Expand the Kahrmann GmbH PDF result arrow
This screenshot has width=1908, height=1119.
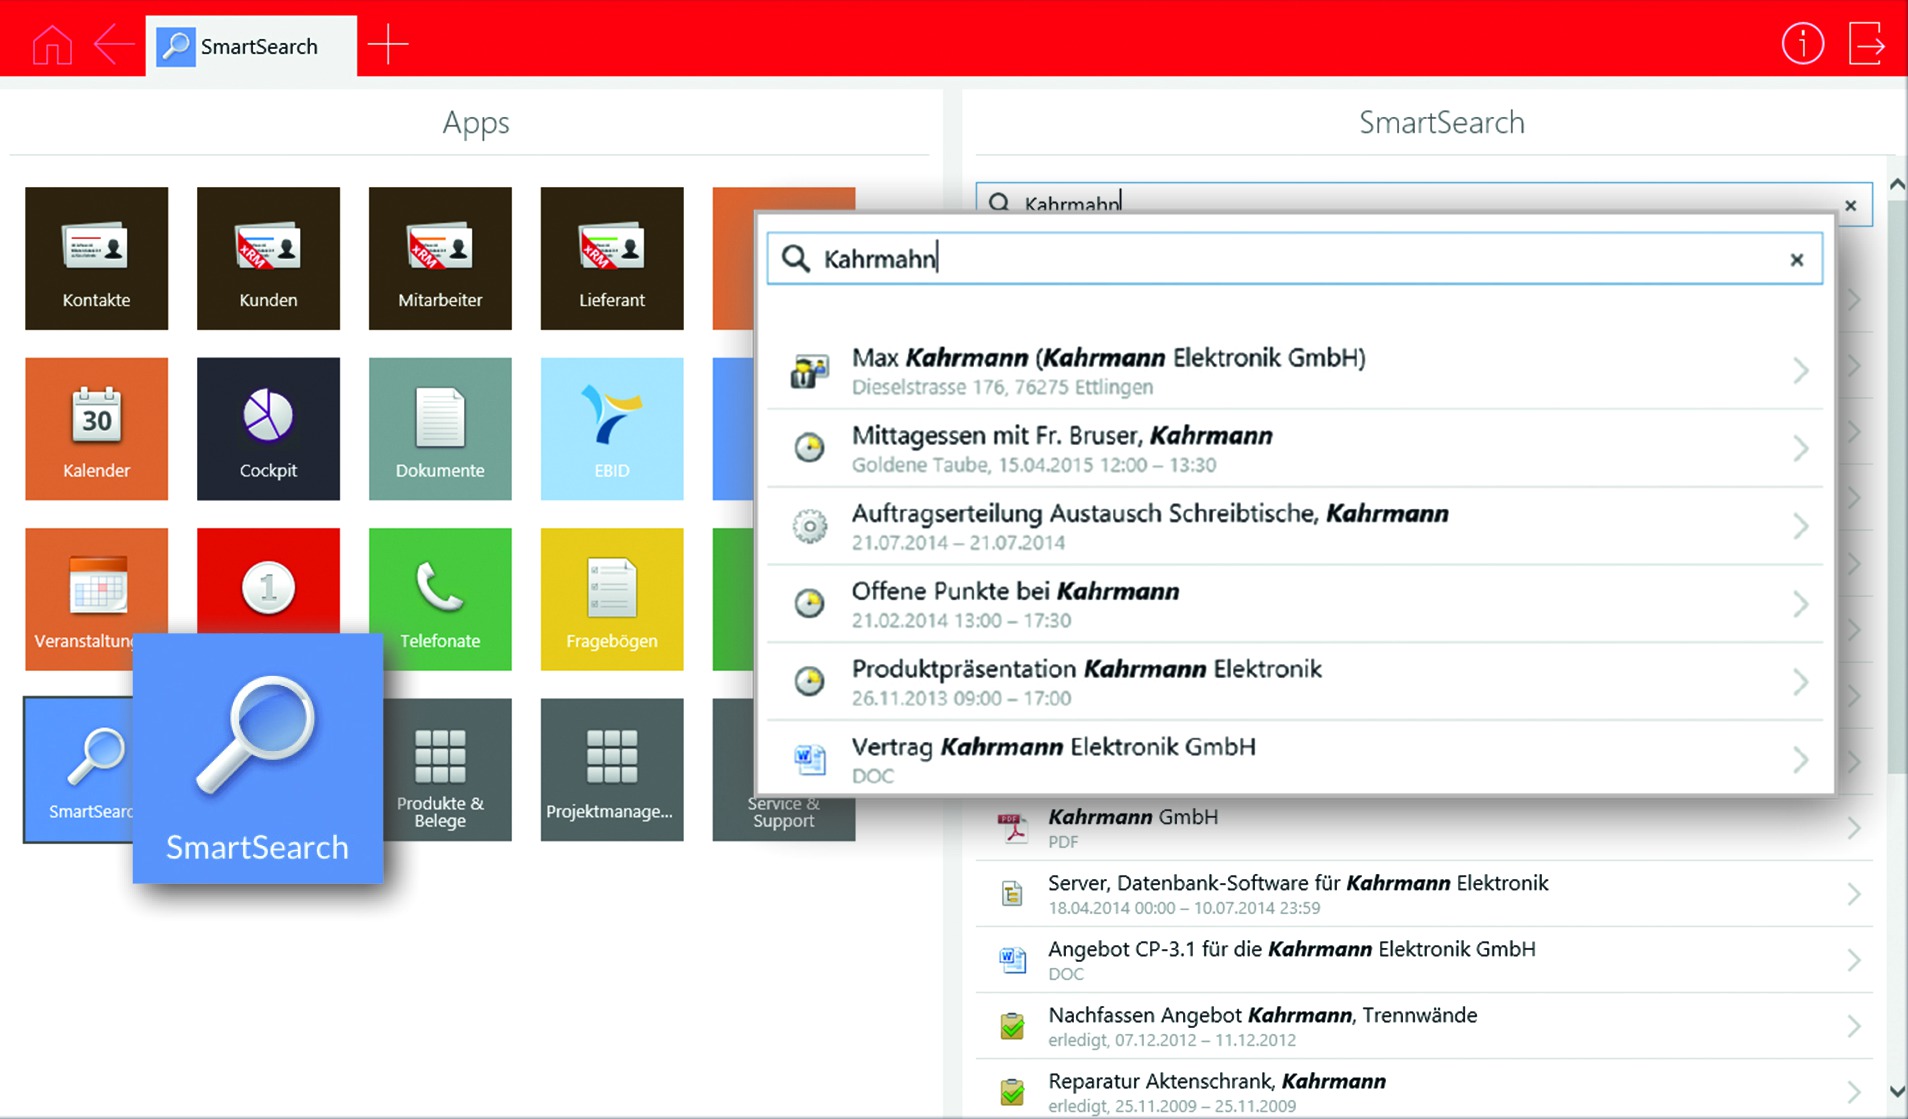pyautogui.click(x=1853, y=828)
